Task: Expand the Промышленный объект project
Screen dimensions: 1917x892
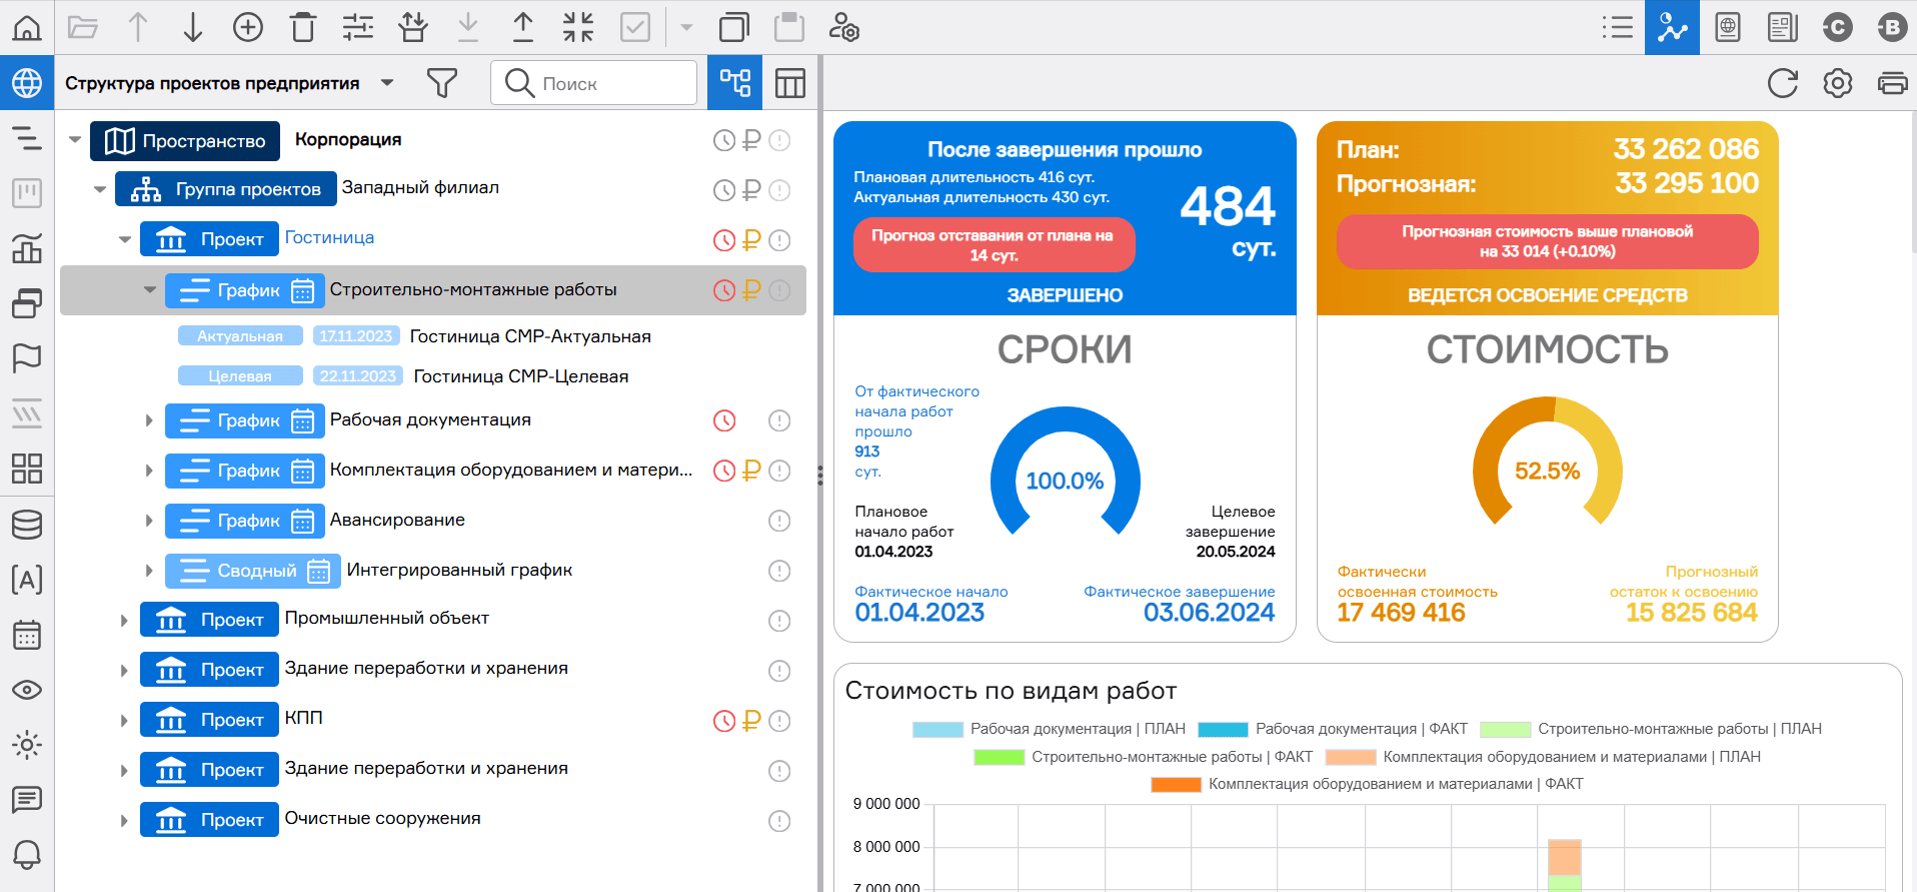Action: (124, 620)
